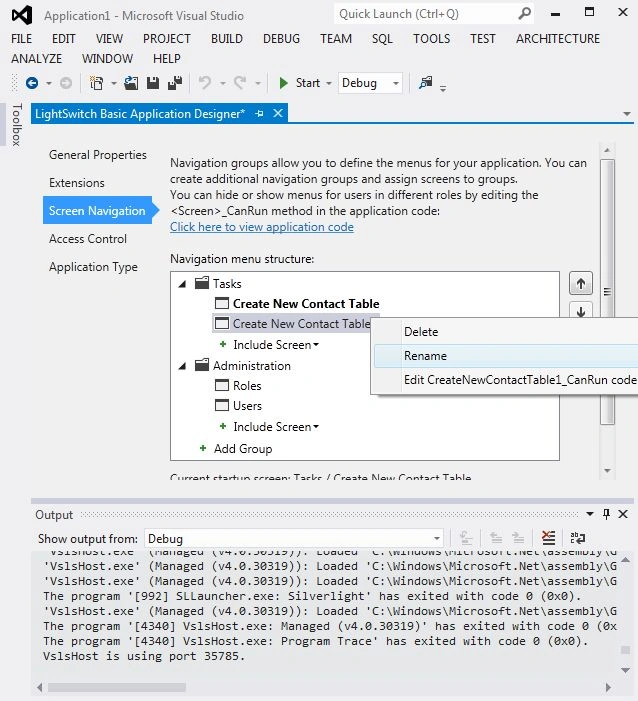Open the Debug configuration dropdown

click(x=370, y=83)
